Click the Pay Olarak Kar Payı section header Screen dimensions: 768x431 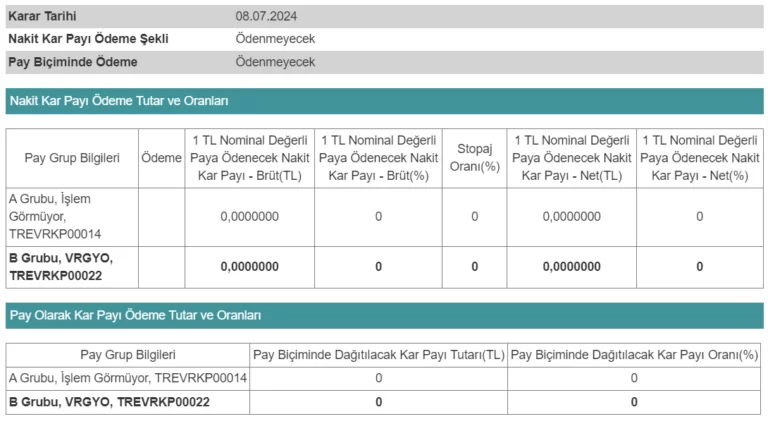coord(135,315)
